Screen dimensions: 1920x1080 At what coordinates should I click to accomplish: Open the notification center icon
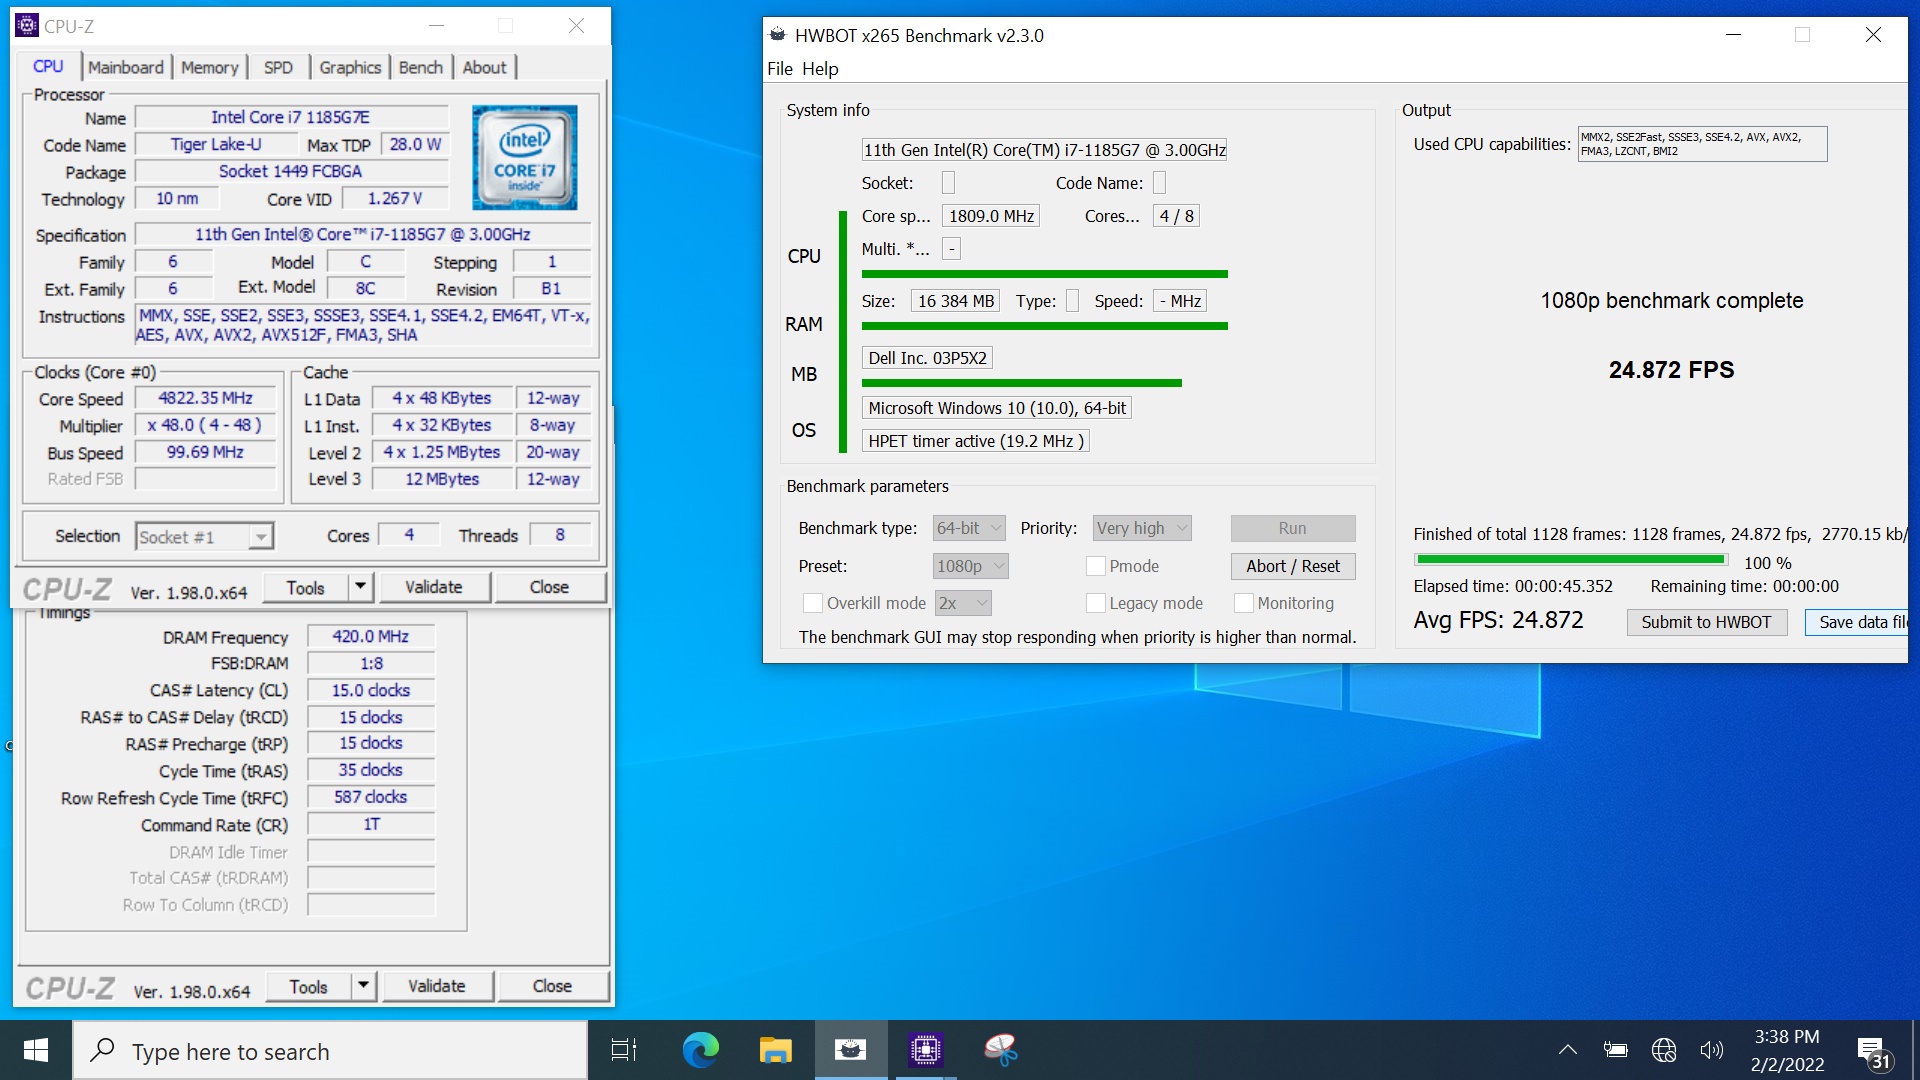(x=1874, y=1052)
